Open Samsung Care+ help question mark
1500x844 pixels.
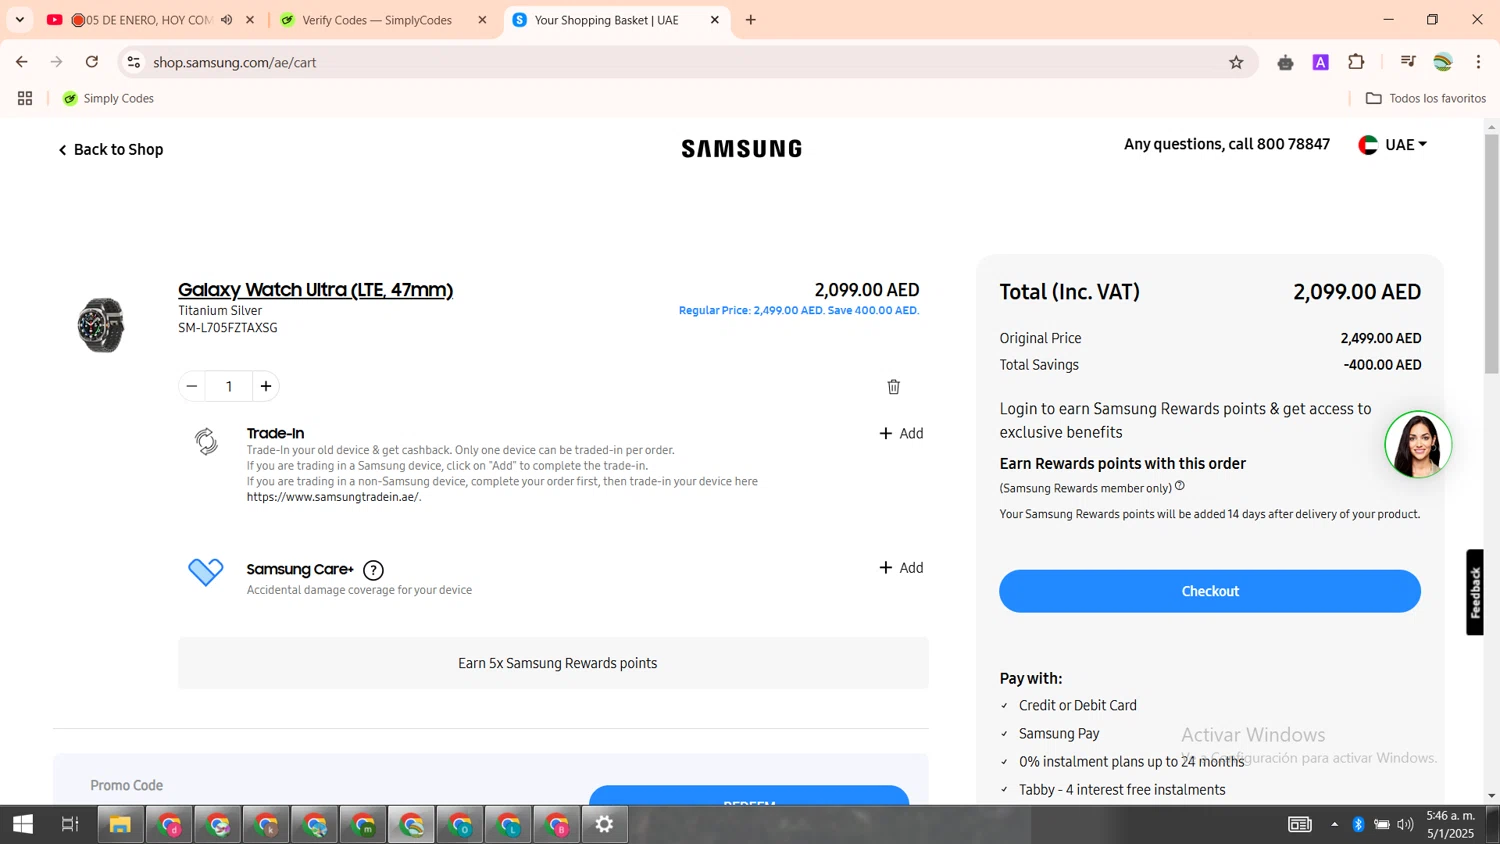pyautogui.click(x=373, y=570)
